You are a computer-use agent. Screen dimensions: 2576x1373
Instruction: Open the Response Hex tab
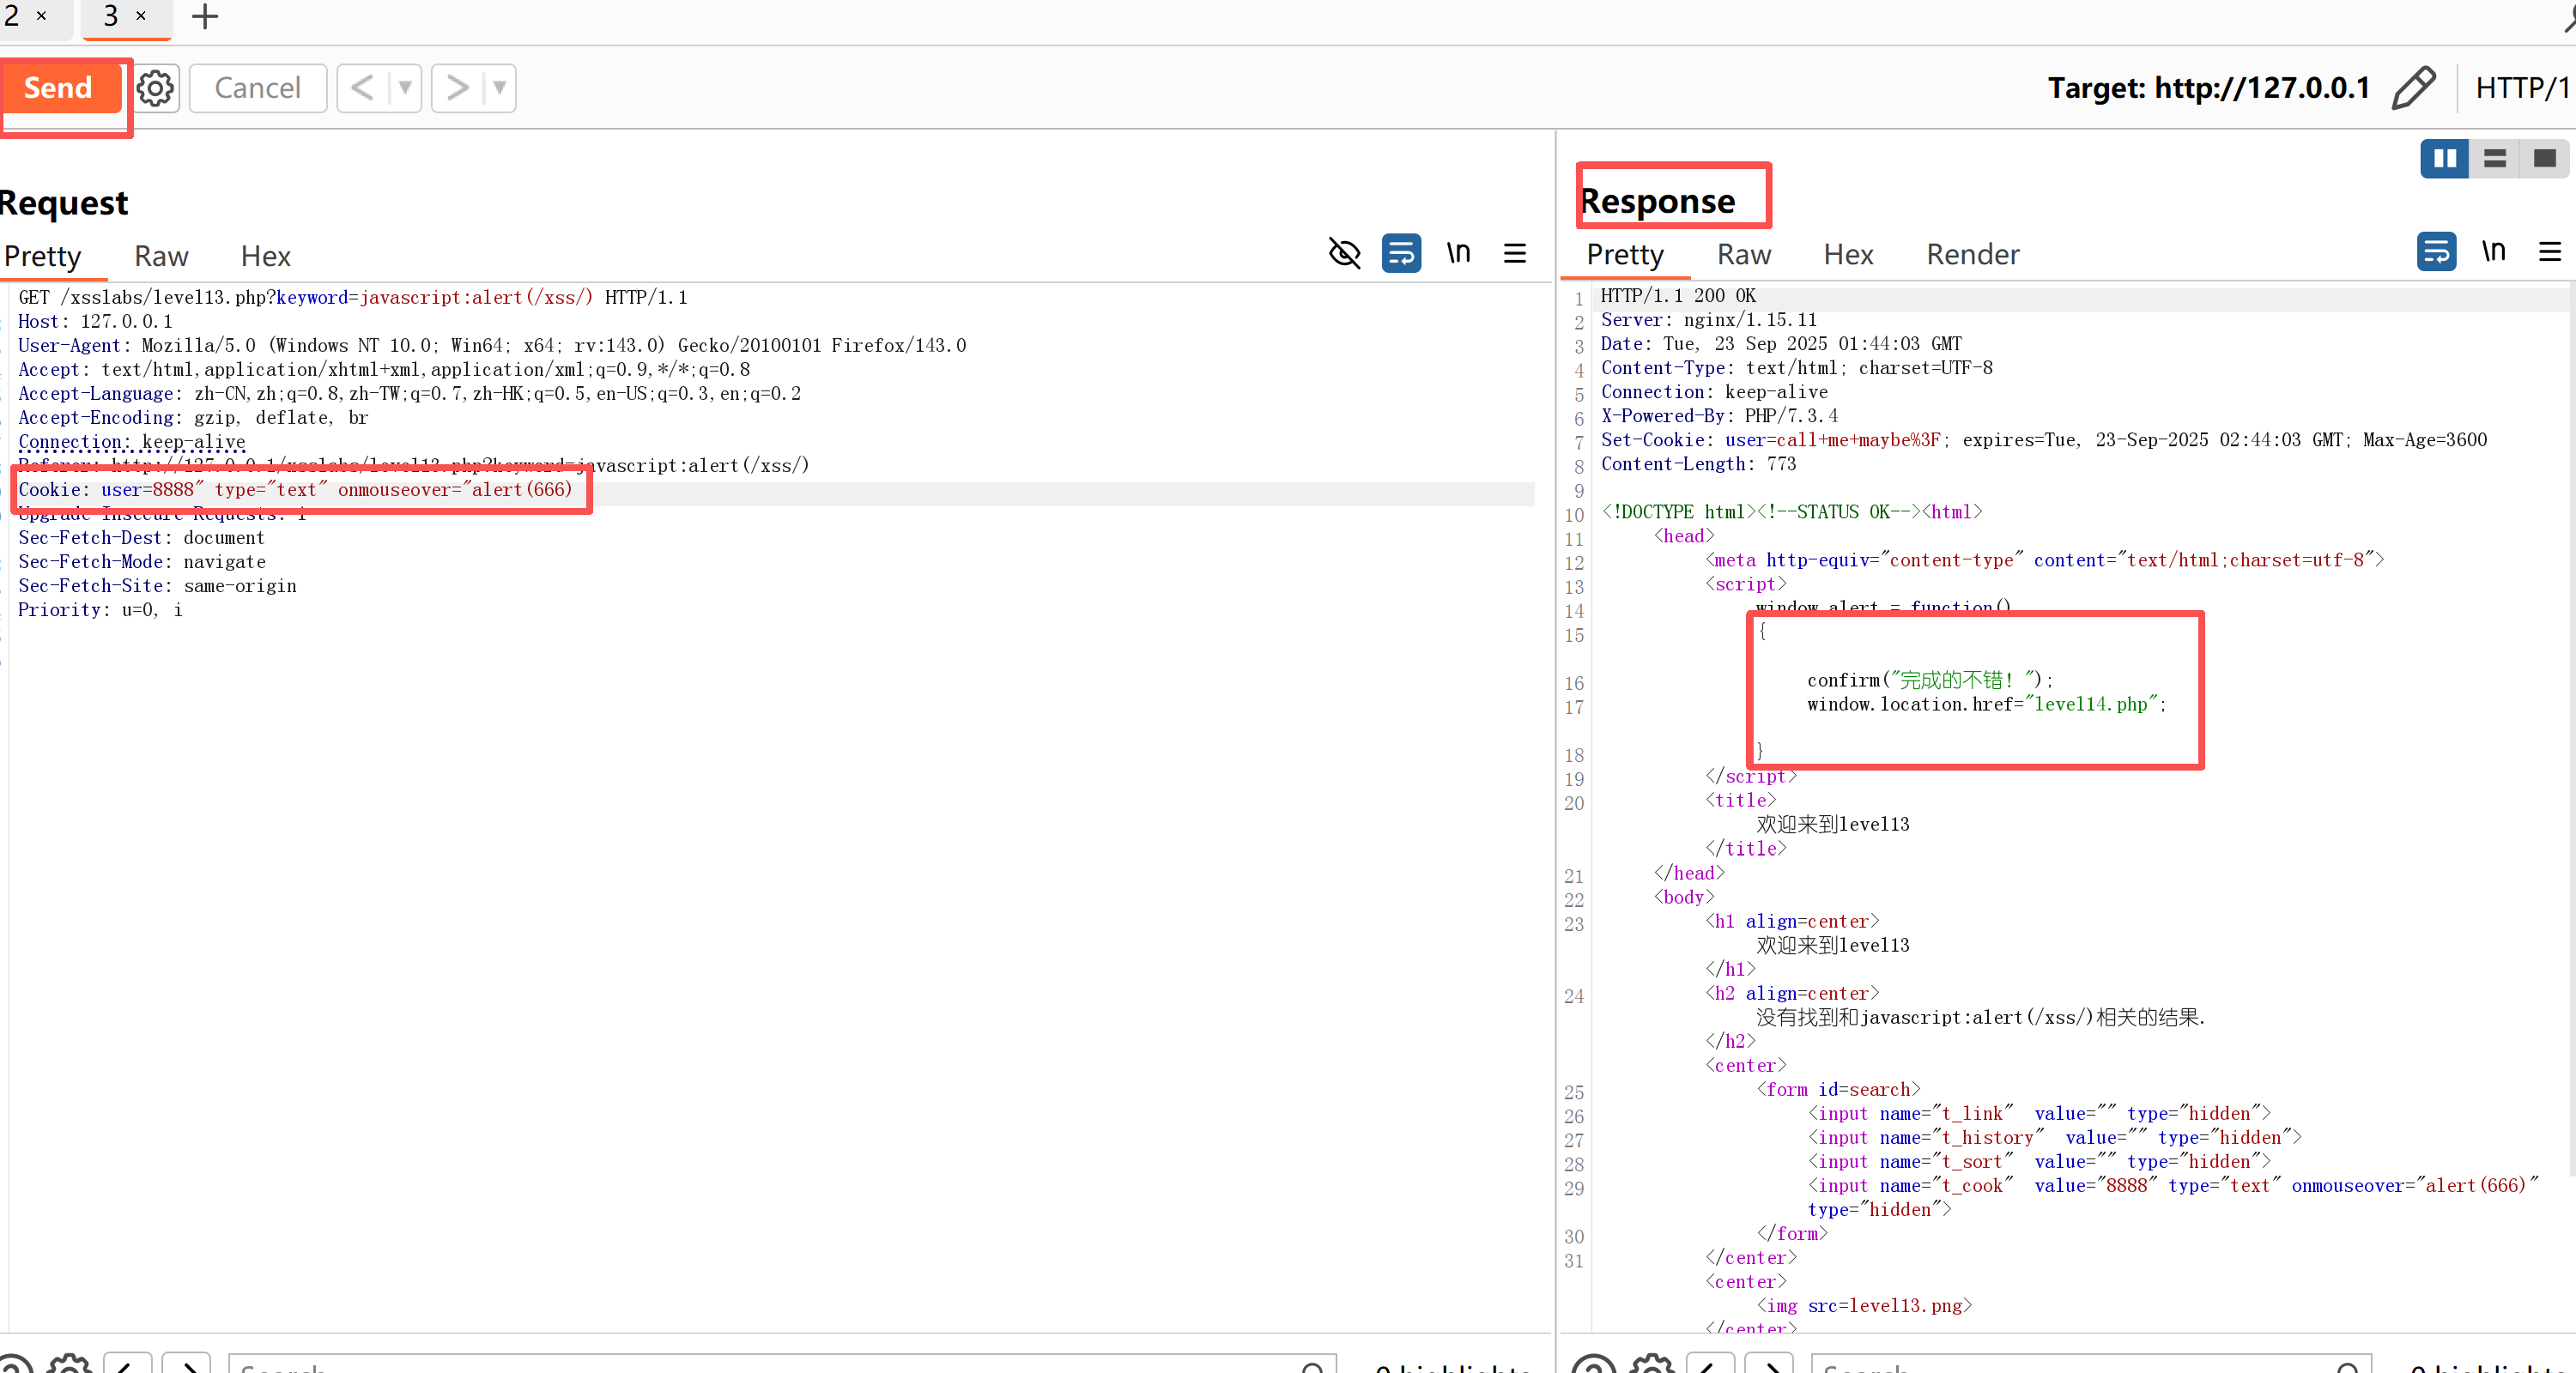pos(1848,254)
